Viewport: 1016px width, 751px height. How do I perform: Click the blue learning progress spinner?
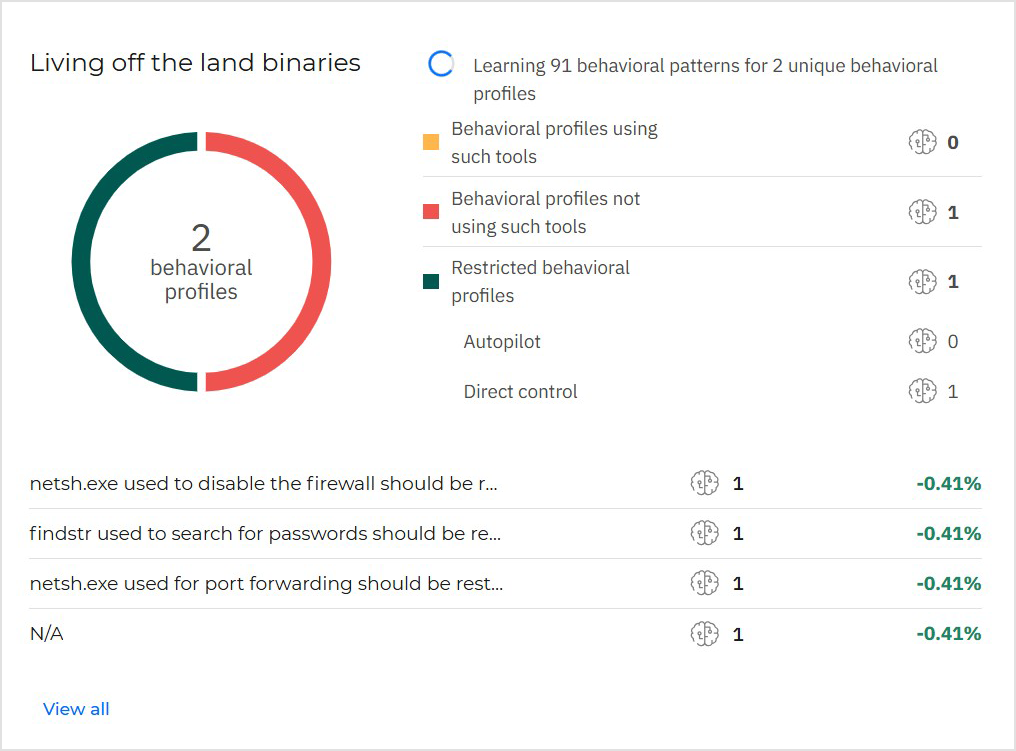click(x=441, y=65)
